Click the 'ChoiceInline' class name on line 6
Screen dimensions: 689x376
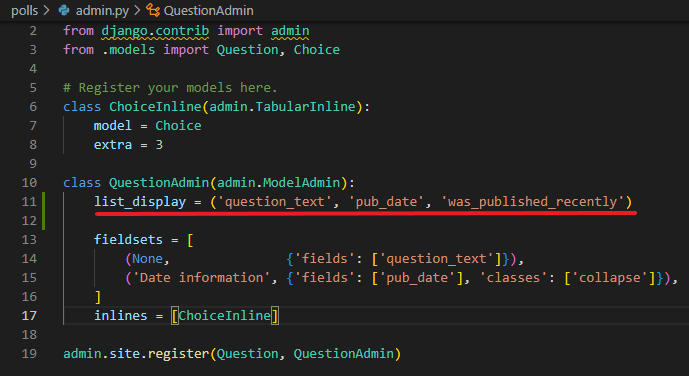point(155,107)
